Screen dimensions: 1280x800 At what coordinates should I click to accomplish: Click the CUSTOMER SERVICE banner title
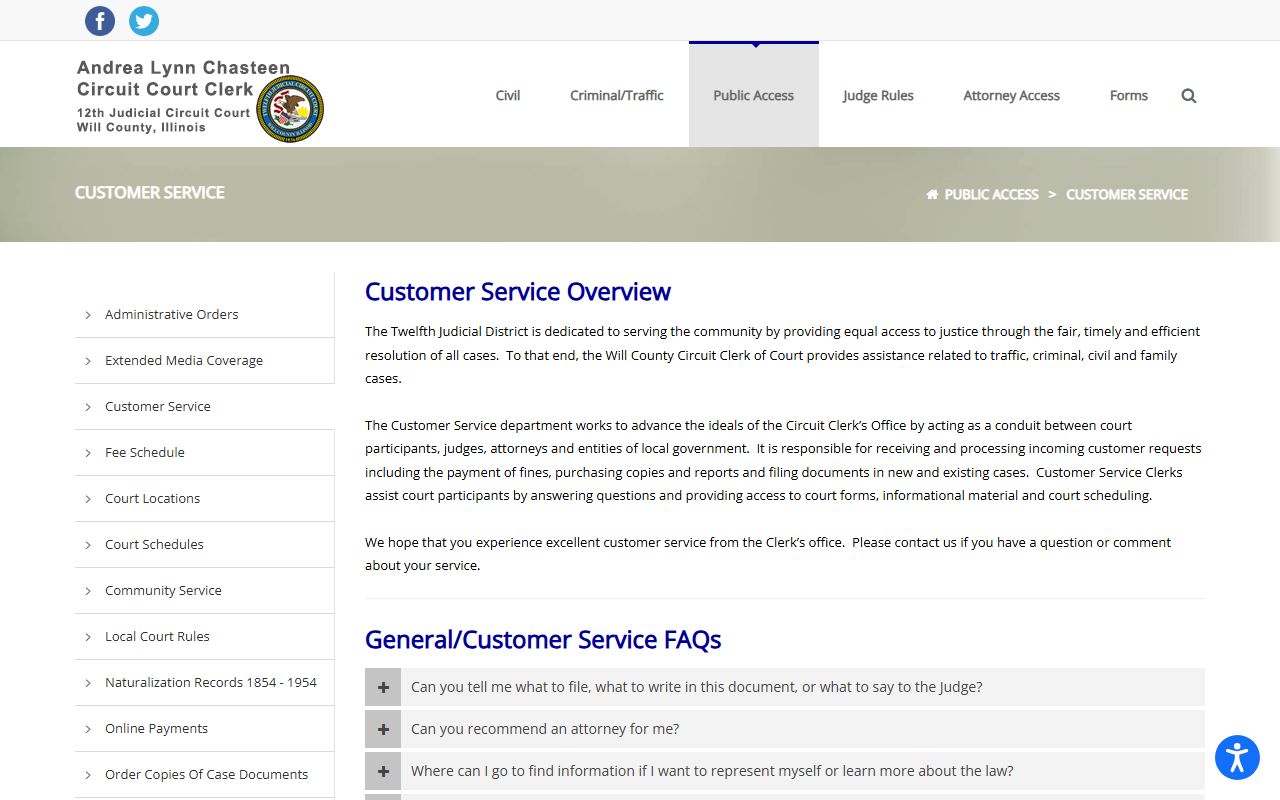point(150,192)
